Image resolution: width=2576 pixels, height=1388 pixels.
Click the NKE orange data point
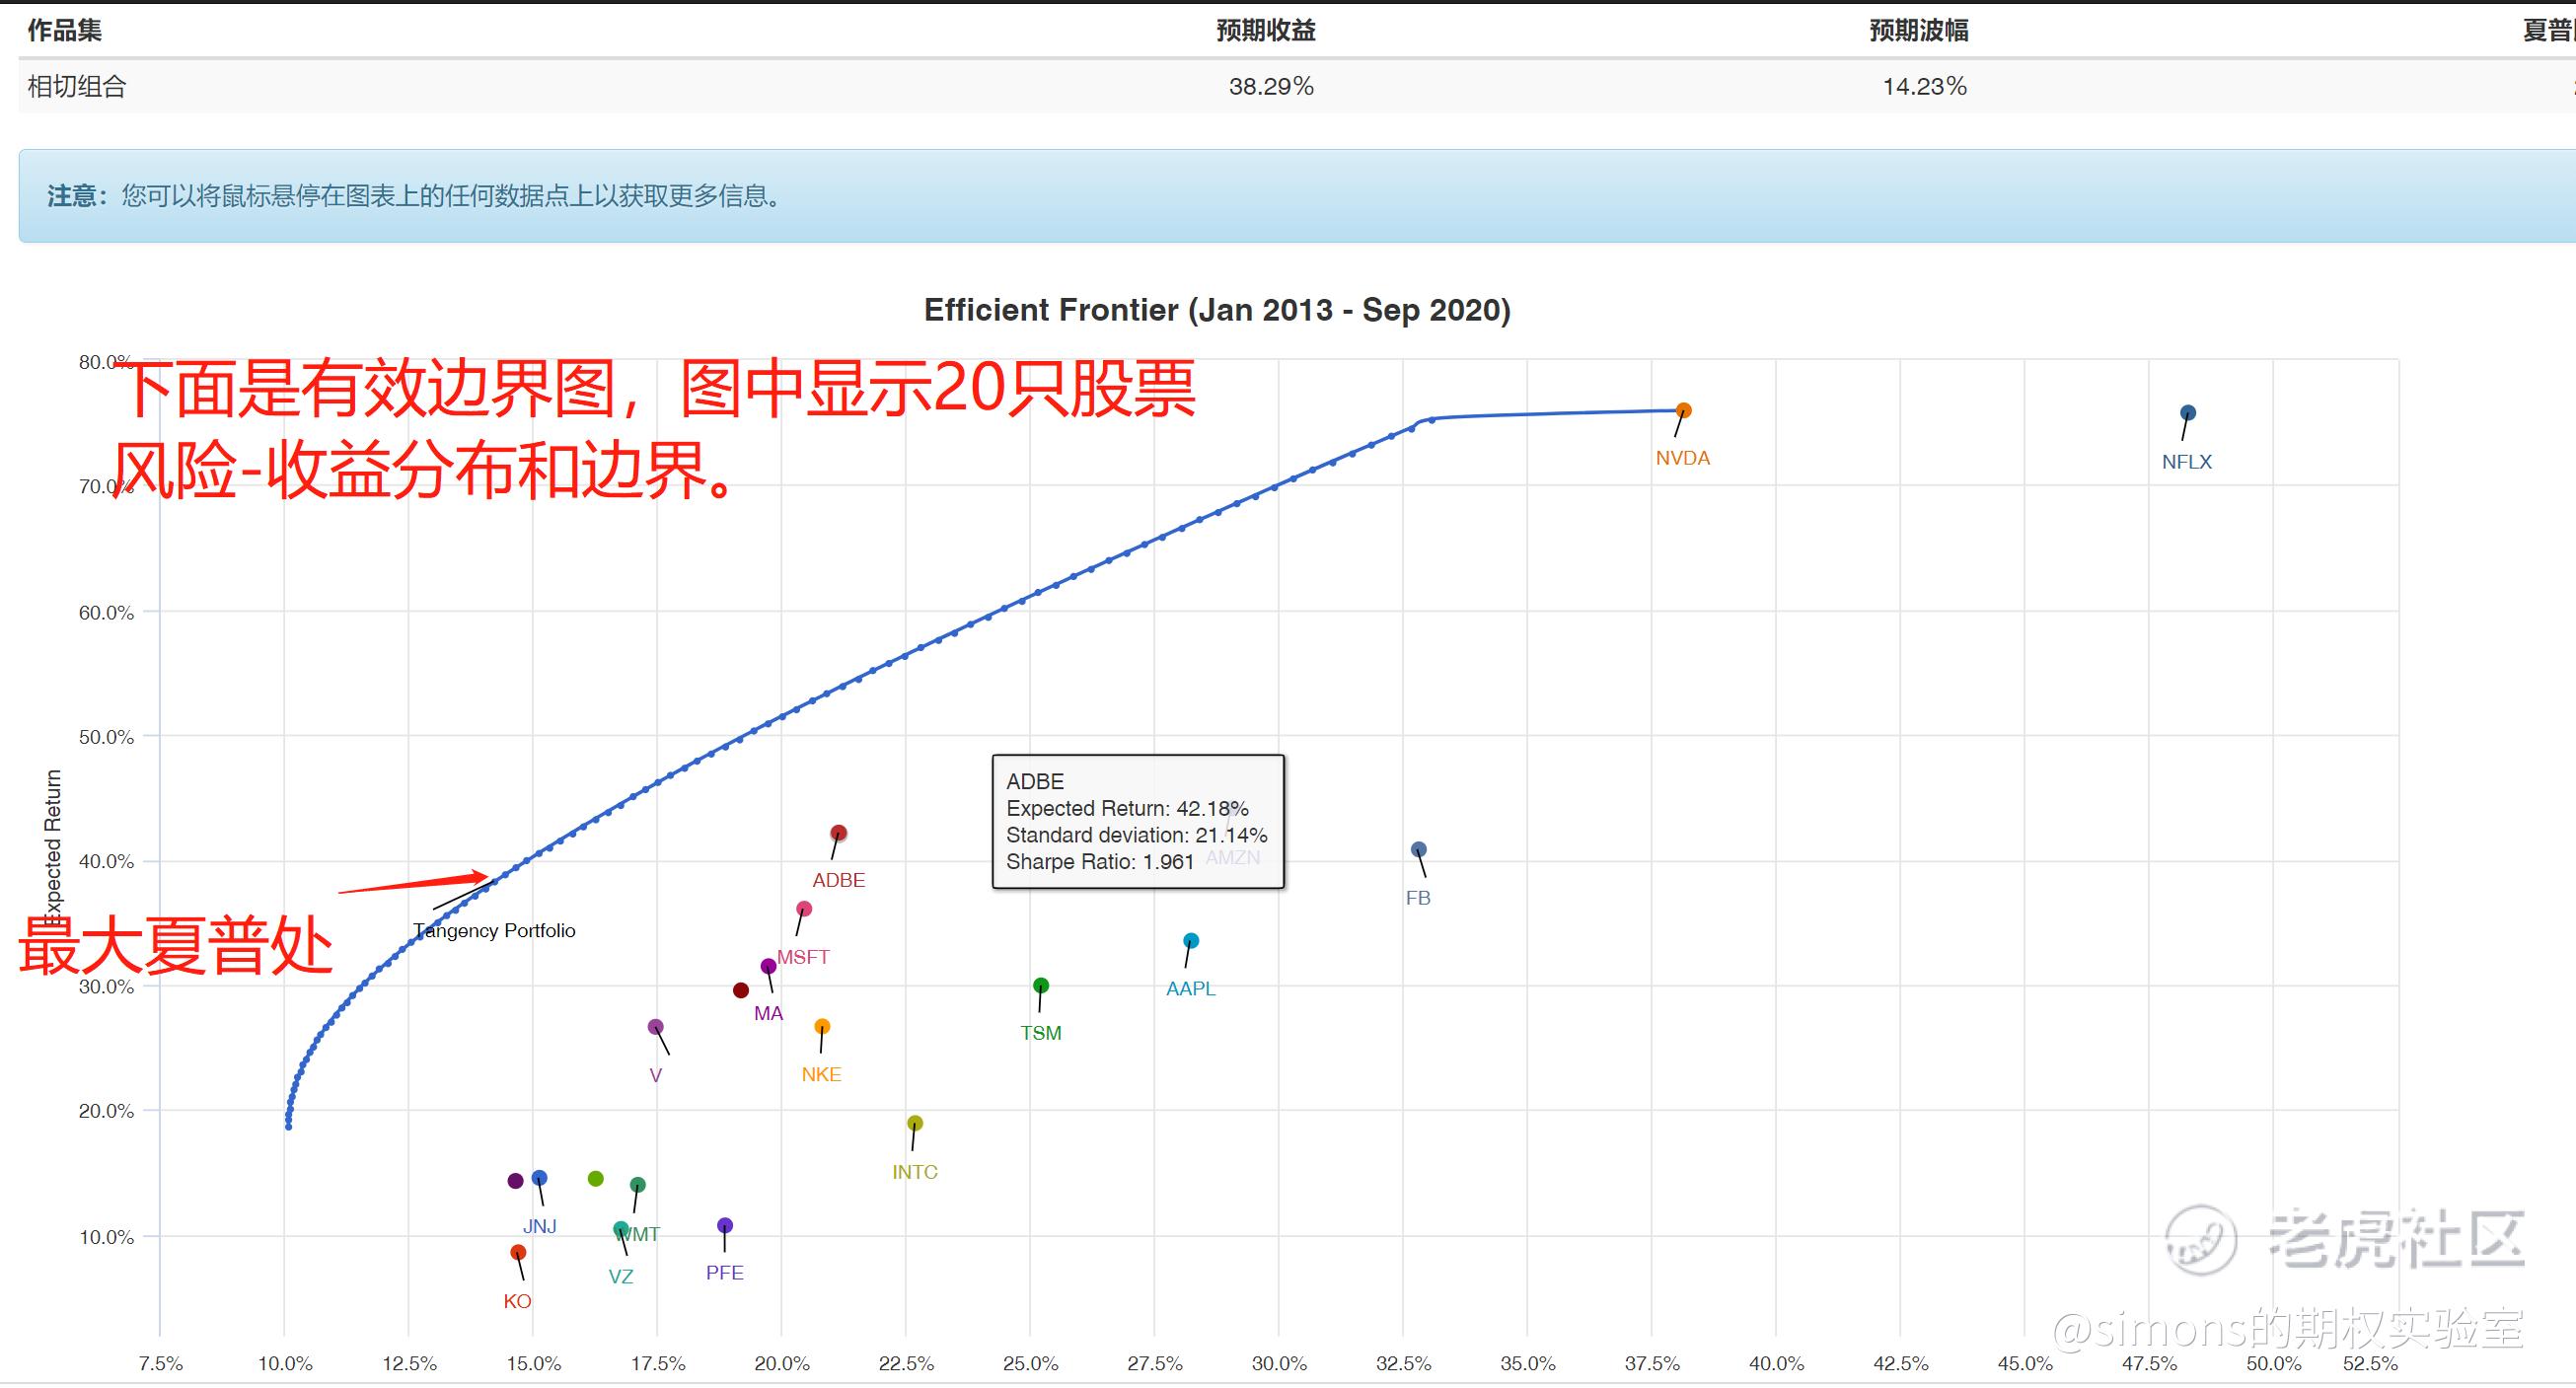(822, 1026)
